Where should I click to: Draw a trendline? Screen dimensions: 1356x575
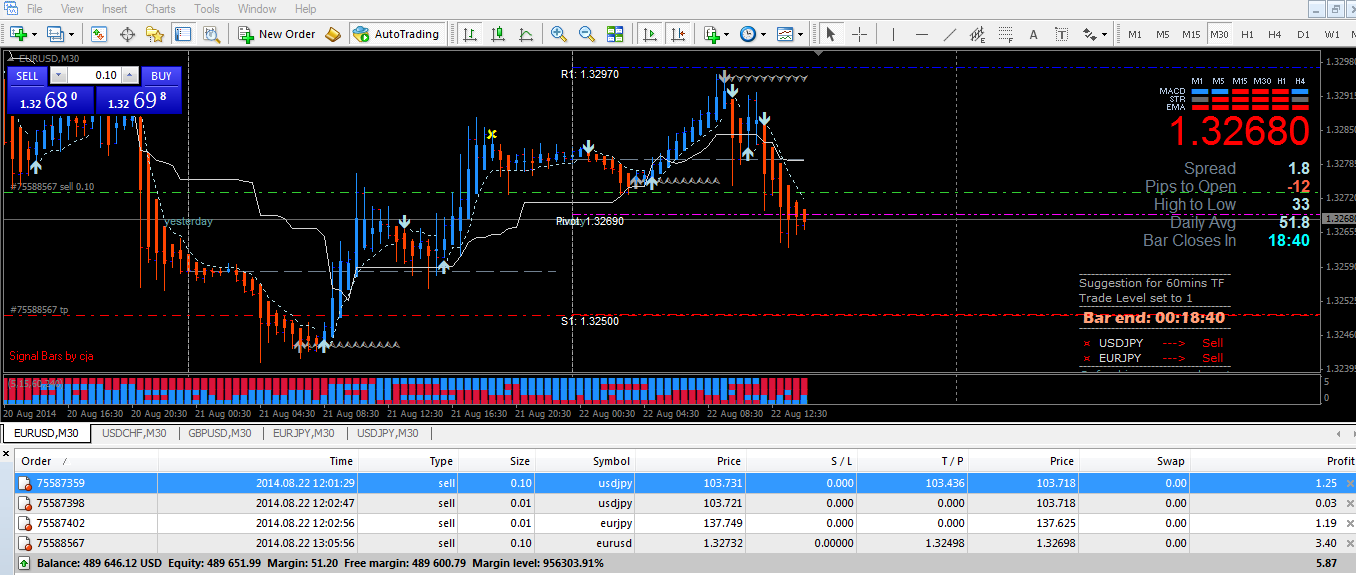click(950, 34)
